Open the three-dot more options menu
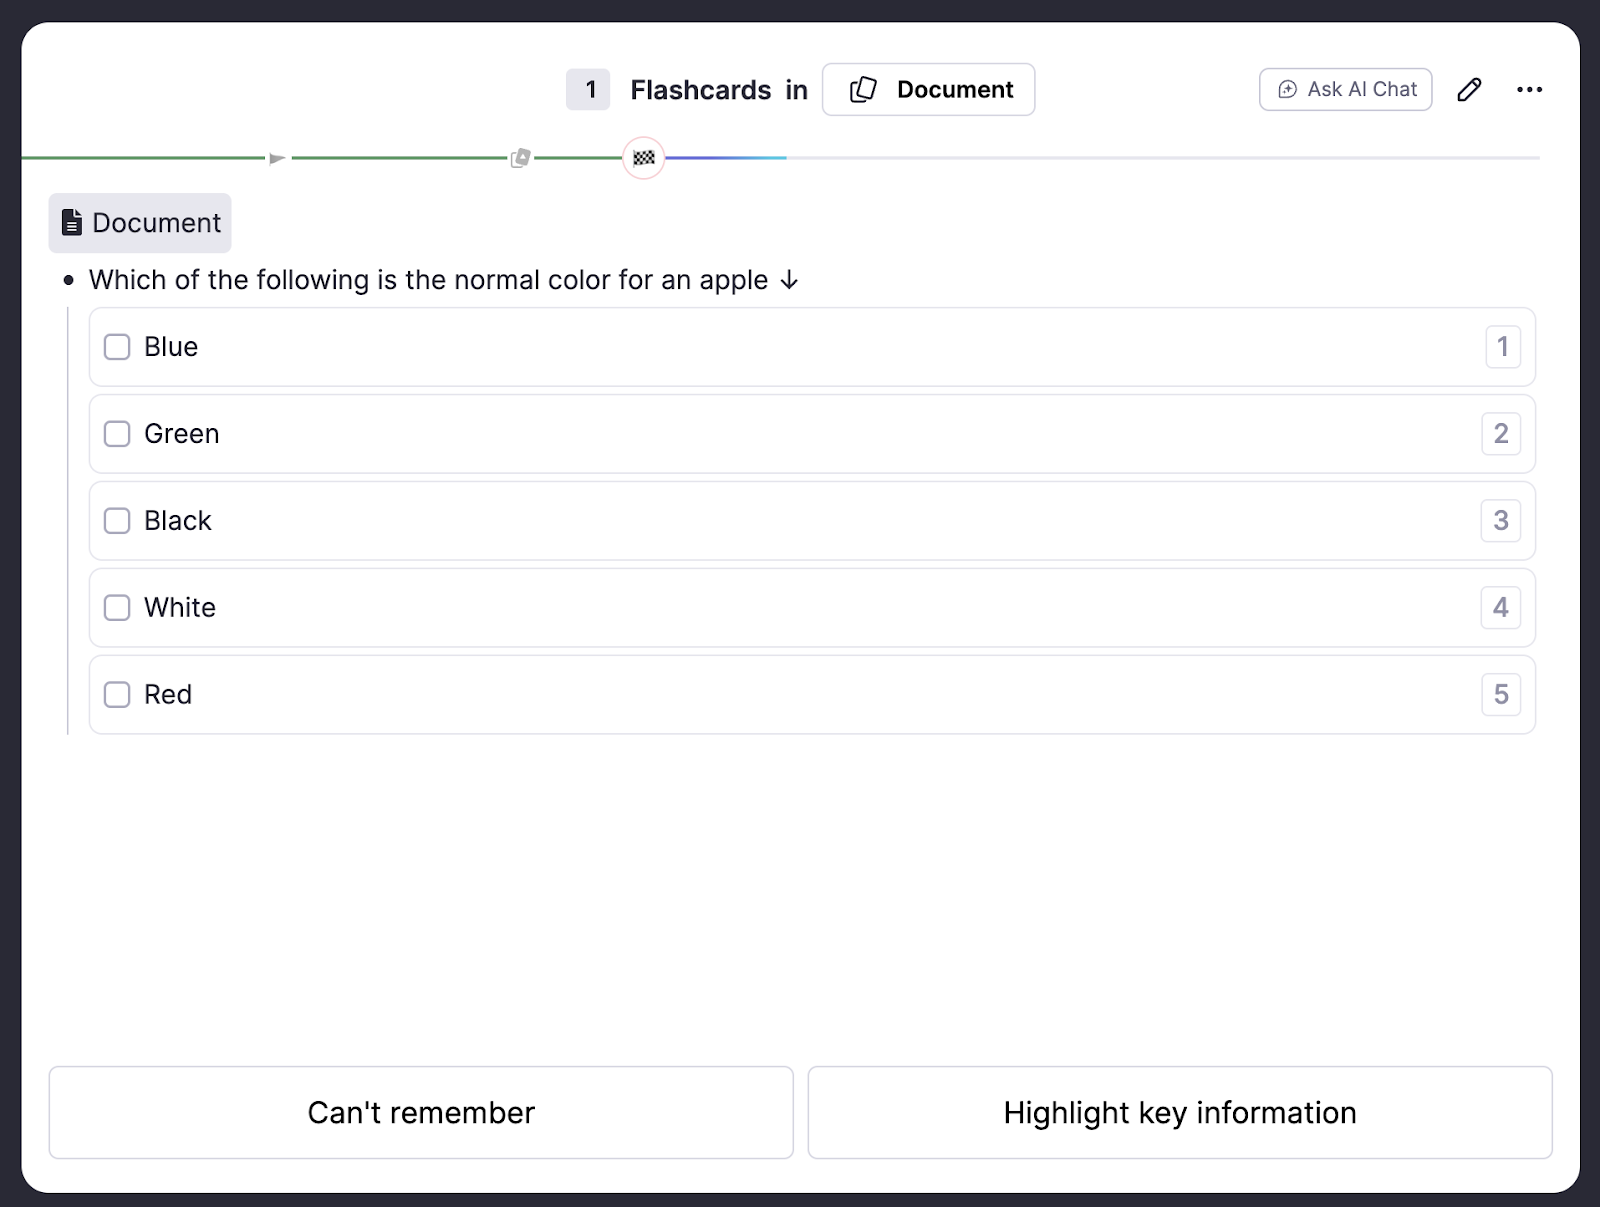The image size is (1600, 1207). (1529, 90)
